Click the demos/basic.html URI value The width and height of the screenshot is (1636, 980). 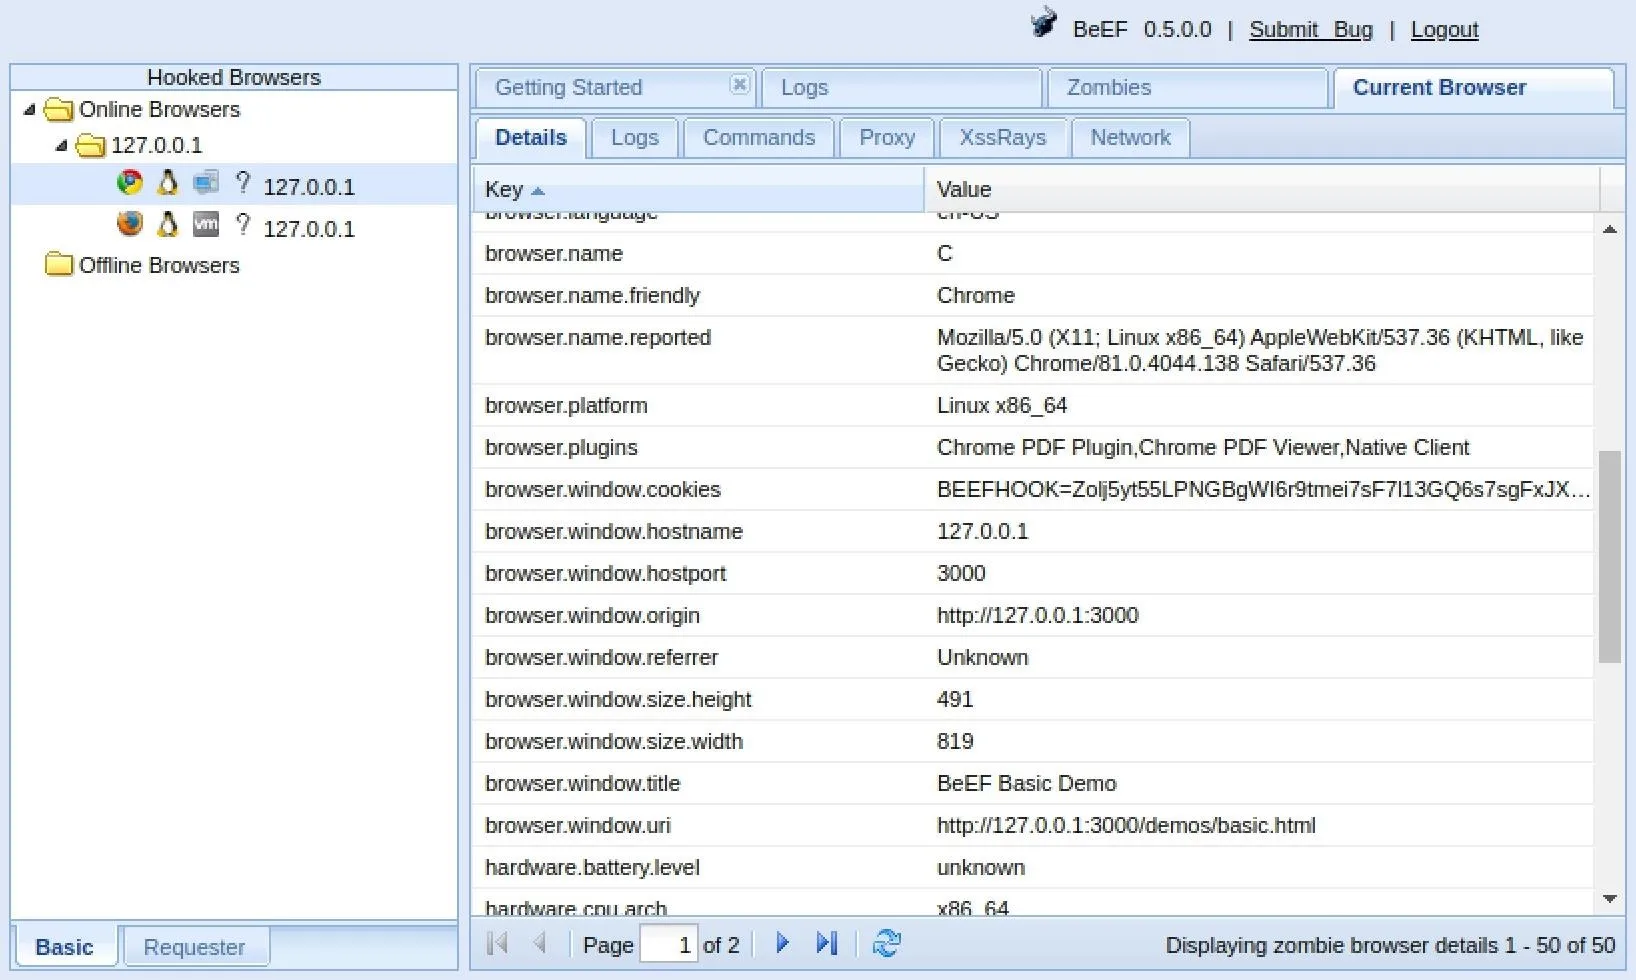[x=1126, y=826]
